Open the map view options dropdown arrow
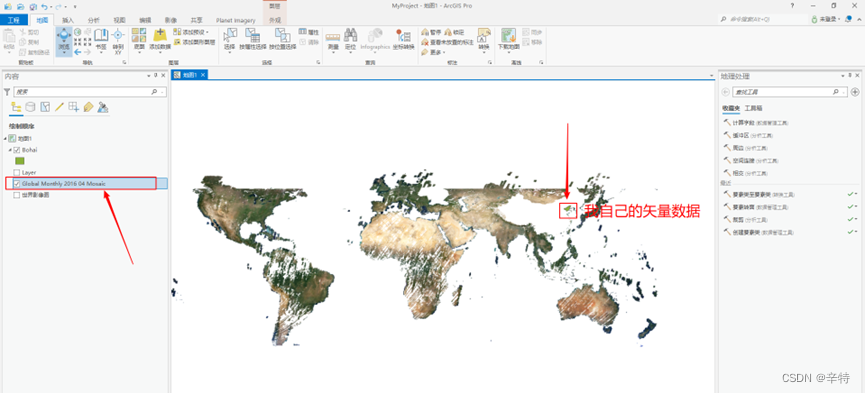Screen dimensions: 865x393 click(712, 75)
